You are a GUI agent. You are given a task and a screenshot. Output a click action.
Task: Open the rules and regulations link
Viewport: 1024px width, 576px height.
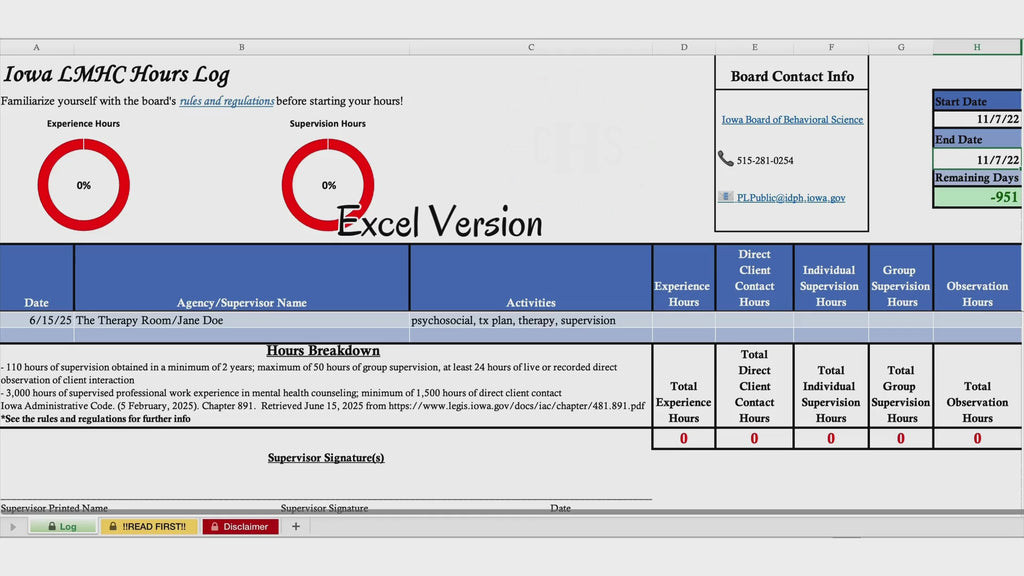(x=227, y=101)
